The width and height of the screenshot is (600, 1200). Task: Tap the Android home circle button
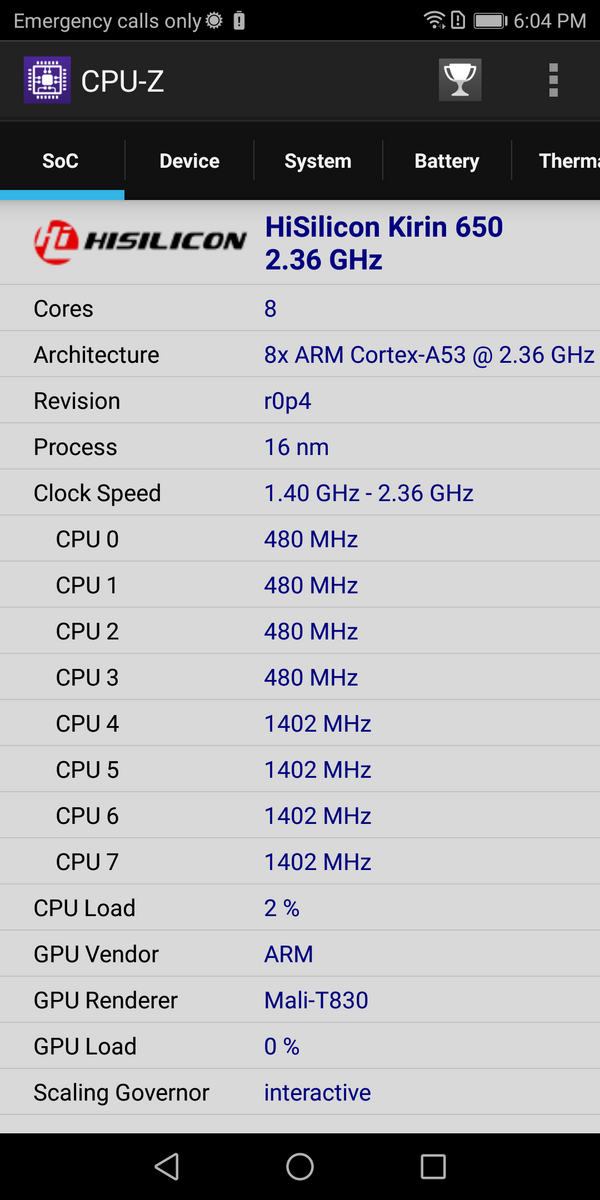click(x=300, y=1166)
